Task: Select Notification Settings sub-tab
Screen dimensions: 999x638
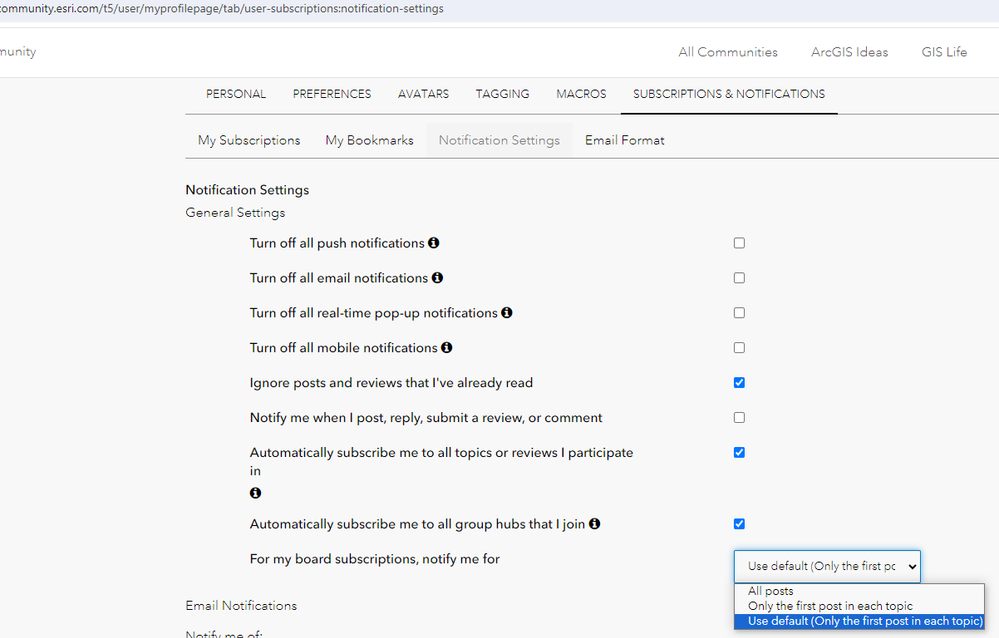Action: [499, 140]
